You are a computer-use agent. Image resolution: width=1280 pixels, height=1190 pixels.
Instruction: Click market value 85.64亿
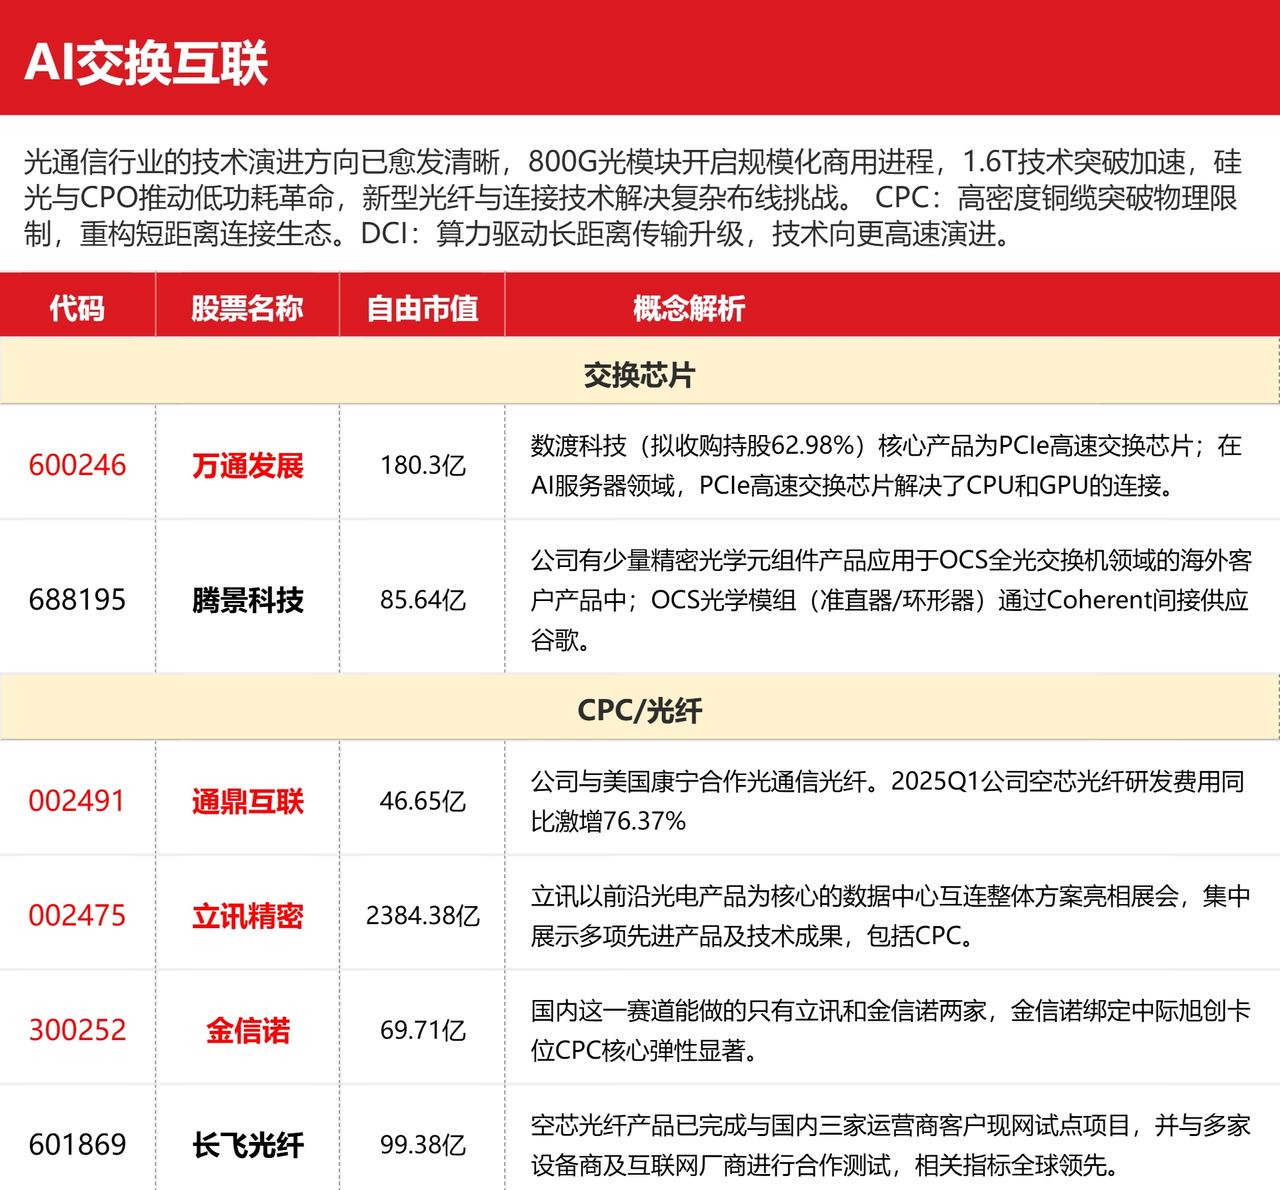pyautogui.click(x=422, y=600)
